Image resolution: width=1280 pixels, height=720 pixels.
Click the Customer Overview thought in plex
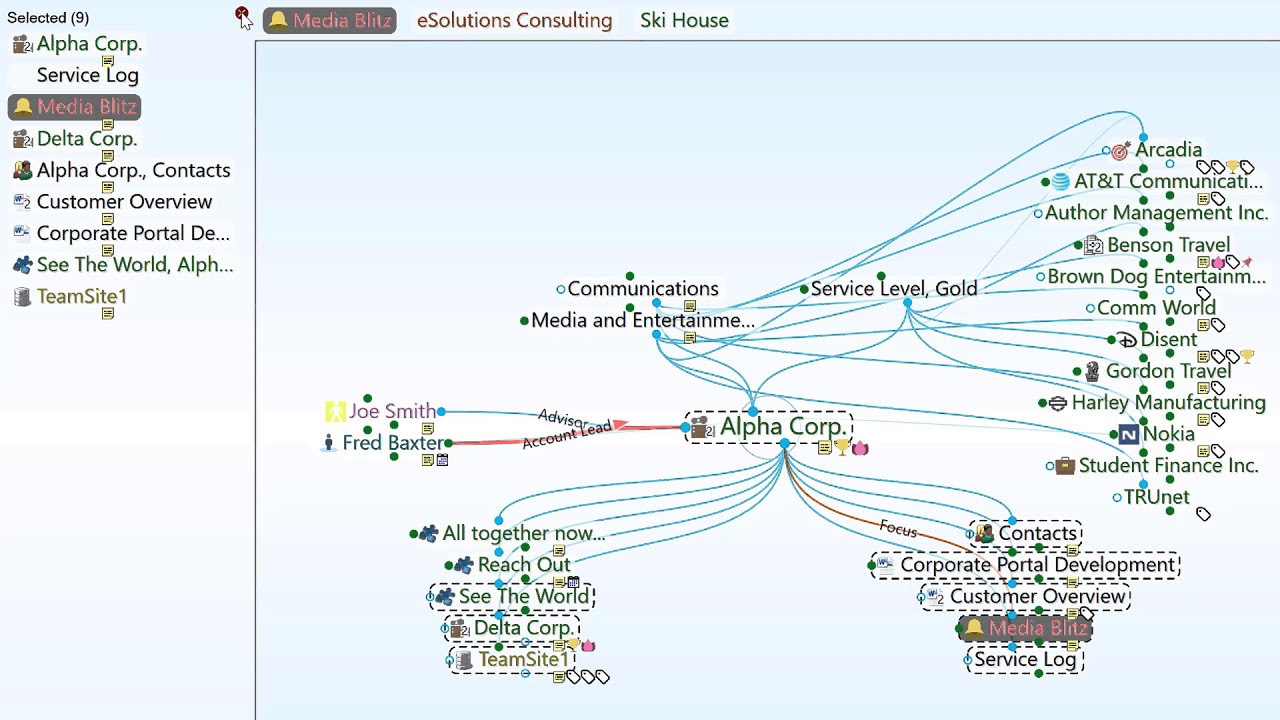point(1038,597)
